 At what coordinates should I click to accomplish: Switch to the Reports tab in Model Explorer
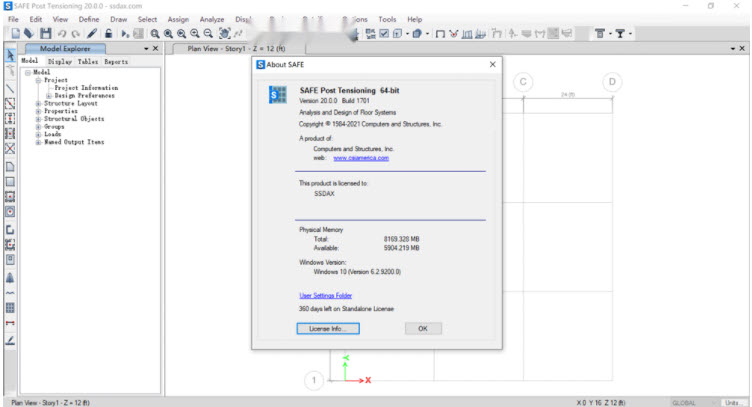[116, 61]
